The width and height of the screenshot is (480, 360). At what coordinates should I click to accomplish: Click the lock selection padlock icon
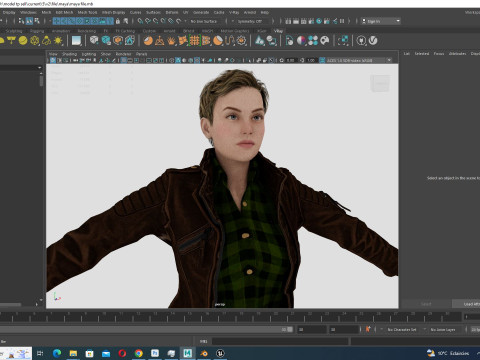tap(118, 21)
